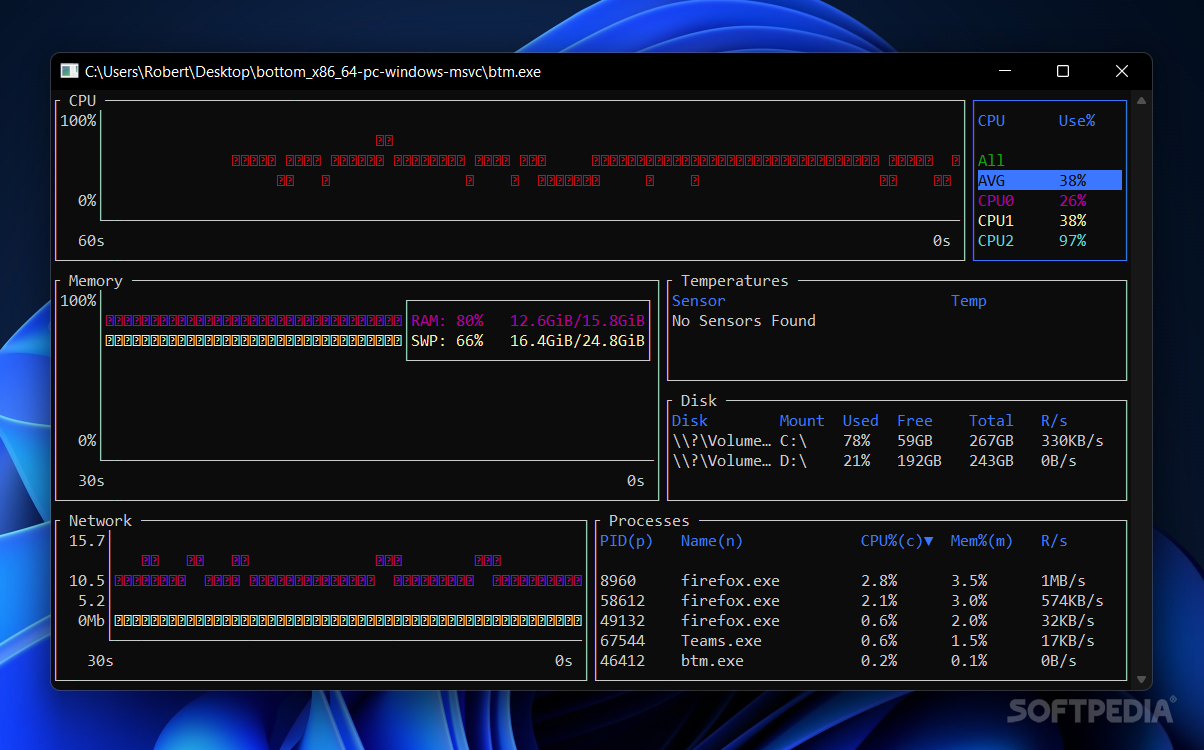Screen dimensions: 1204x750
Task: Click the 1MB/s rate of PID 8960
Action: pos(1063,581)
